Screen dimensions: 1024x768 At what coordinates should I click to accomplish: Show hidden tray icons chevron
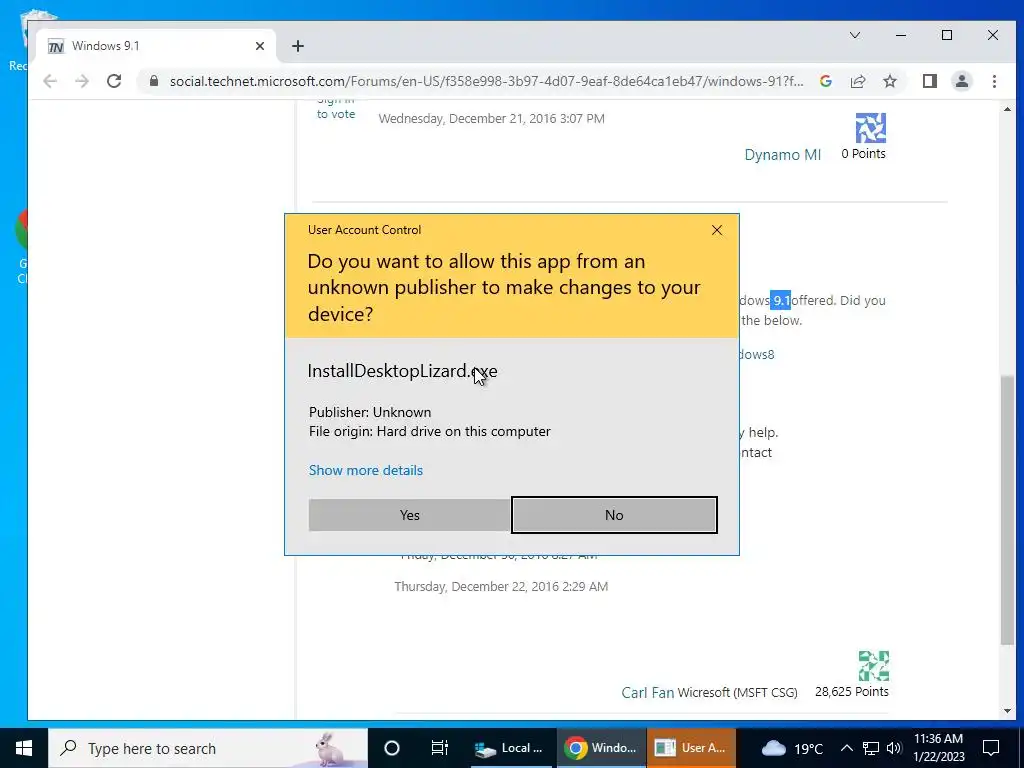pos(846,748)
